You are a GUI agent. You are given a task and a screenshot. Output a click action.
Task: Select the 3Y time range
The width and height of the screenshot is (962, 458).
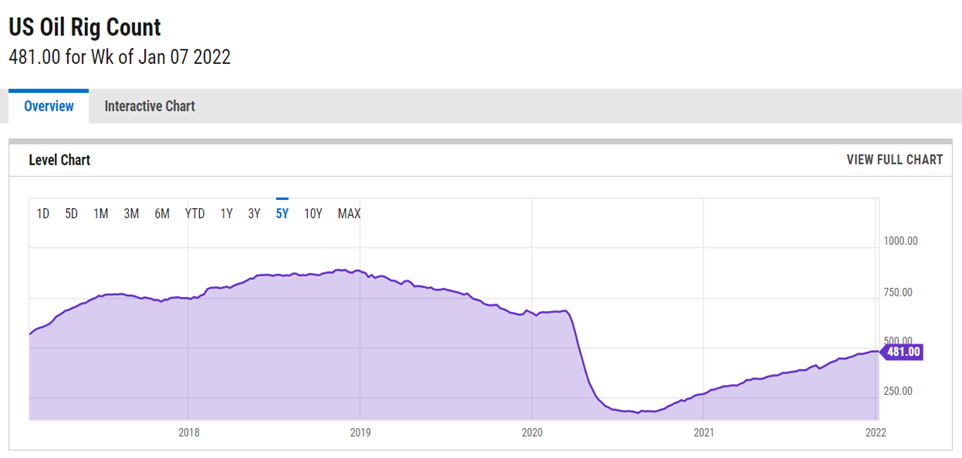pos(255,214)
